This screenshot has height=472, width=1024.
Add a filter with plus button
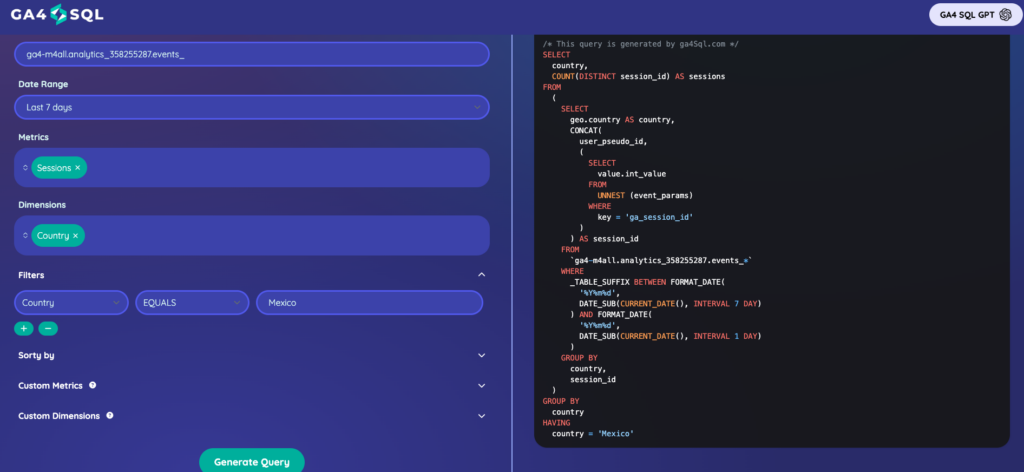(24, 328)
